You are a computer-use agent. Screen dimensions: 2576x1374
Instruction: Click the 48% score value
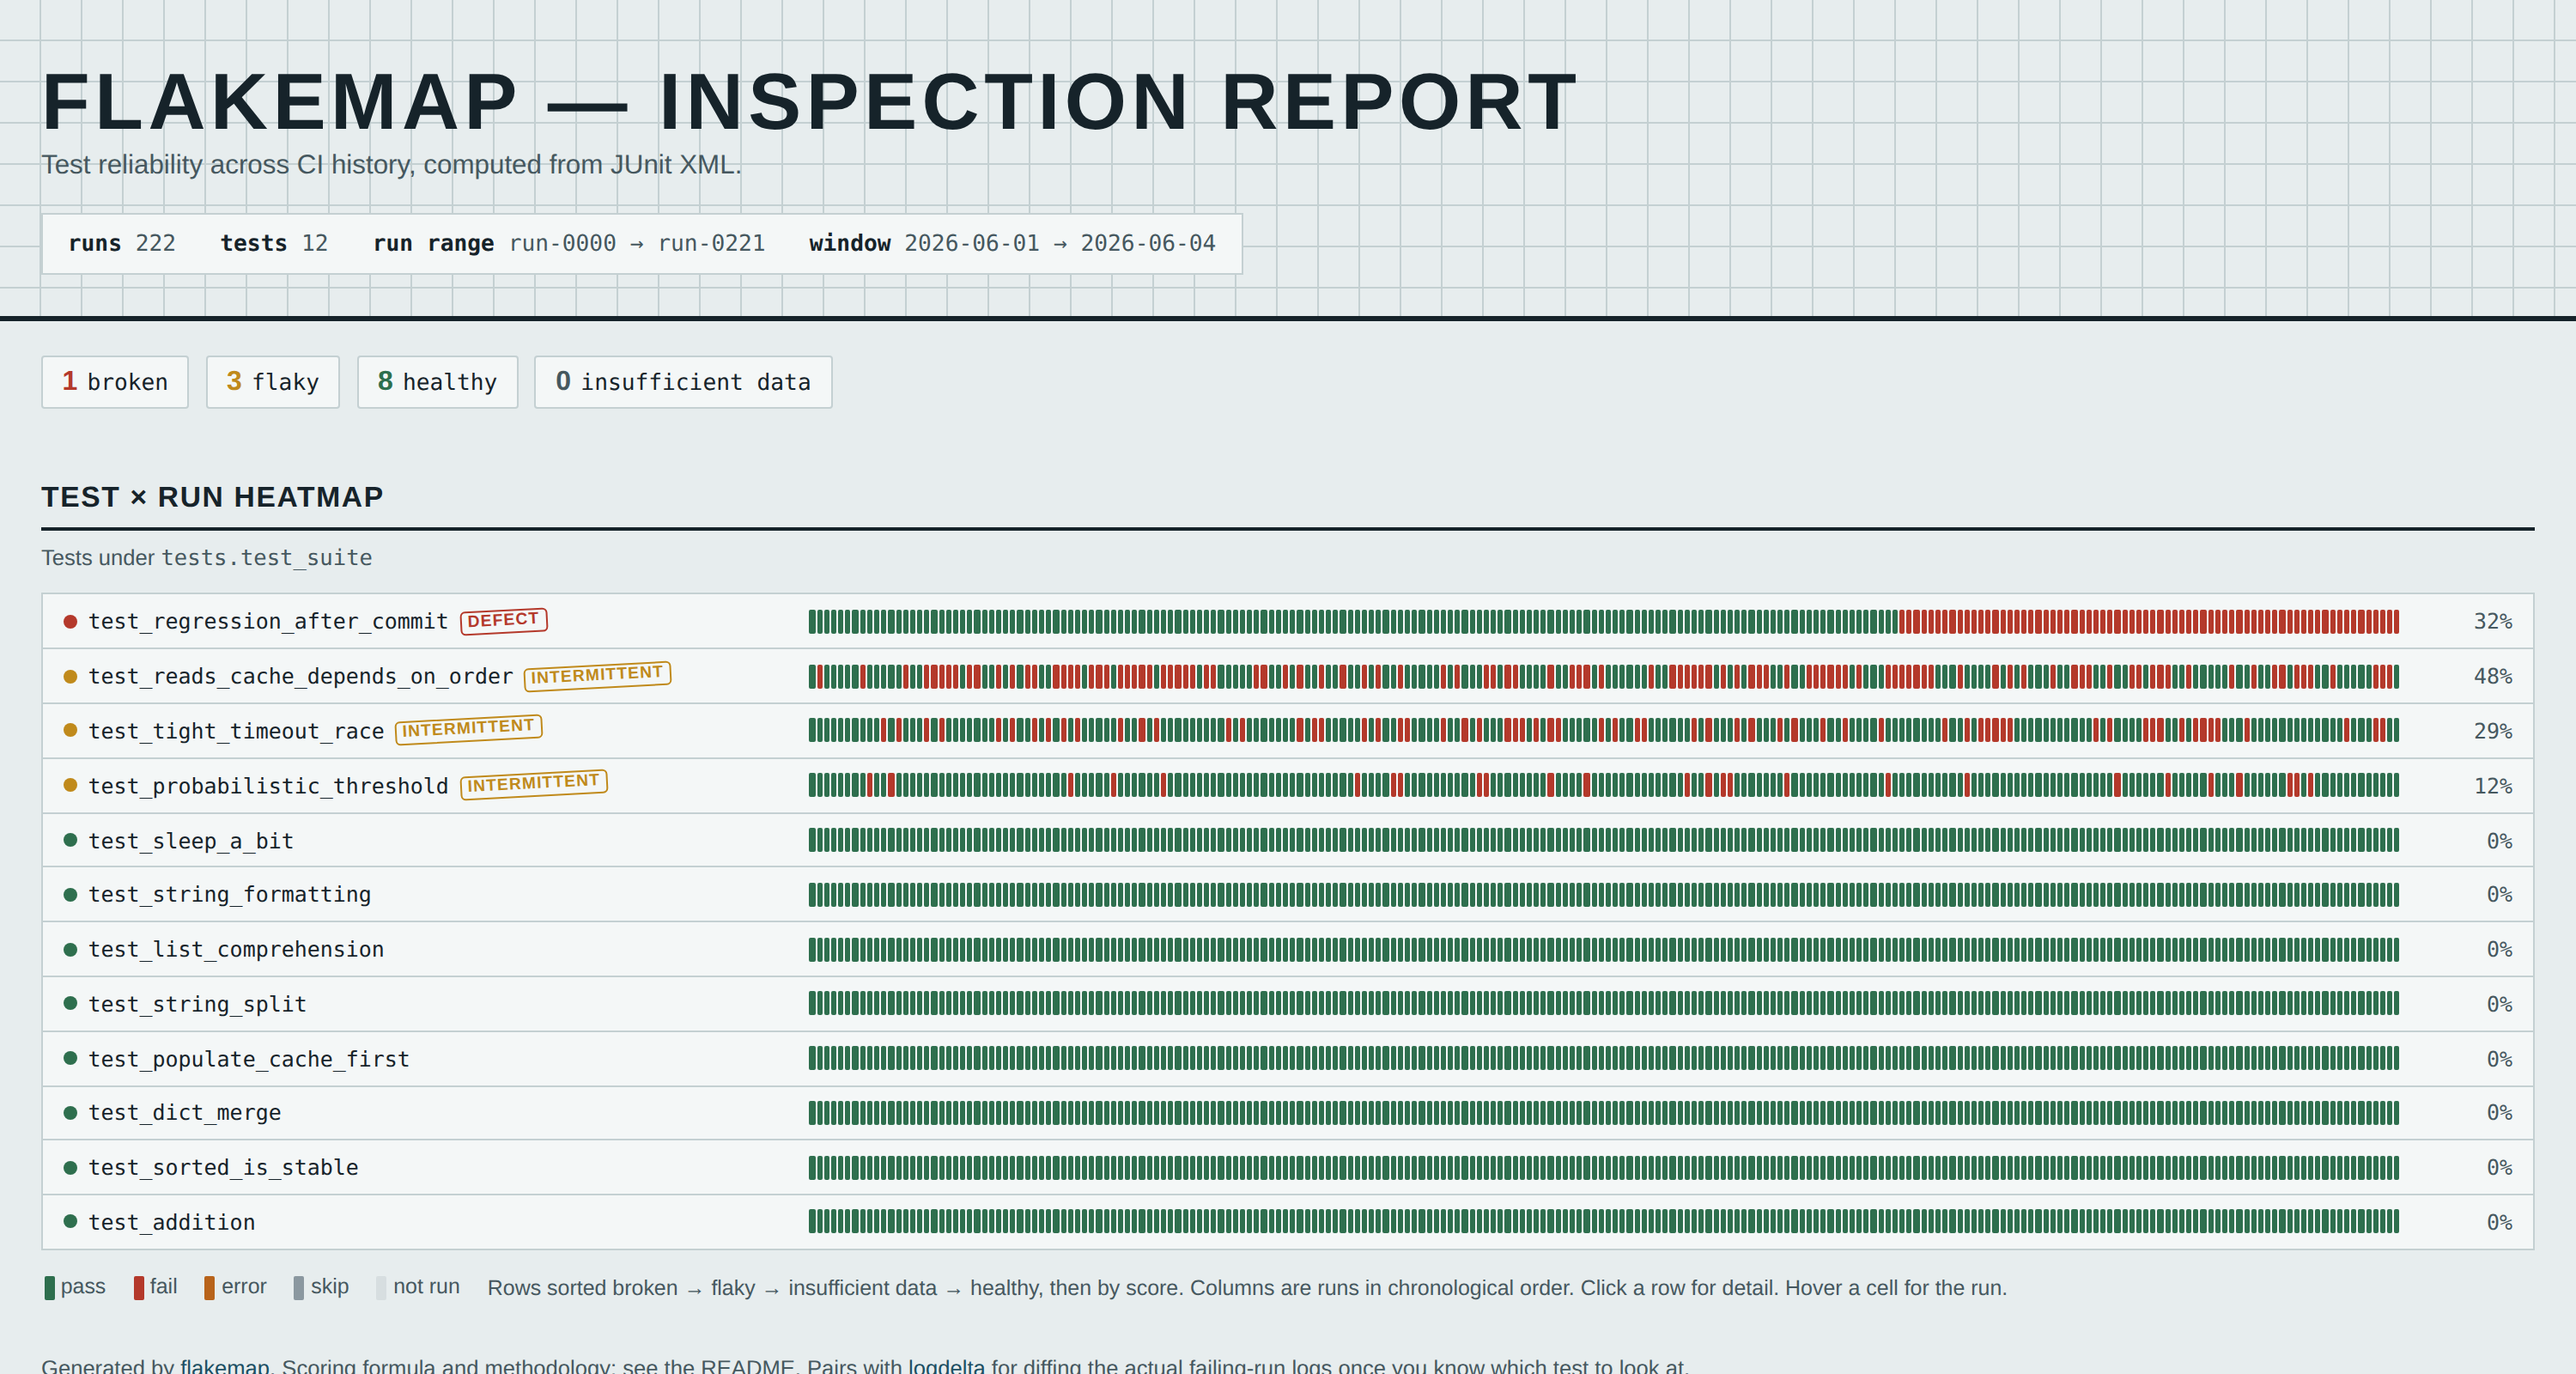click(2492, 676)
